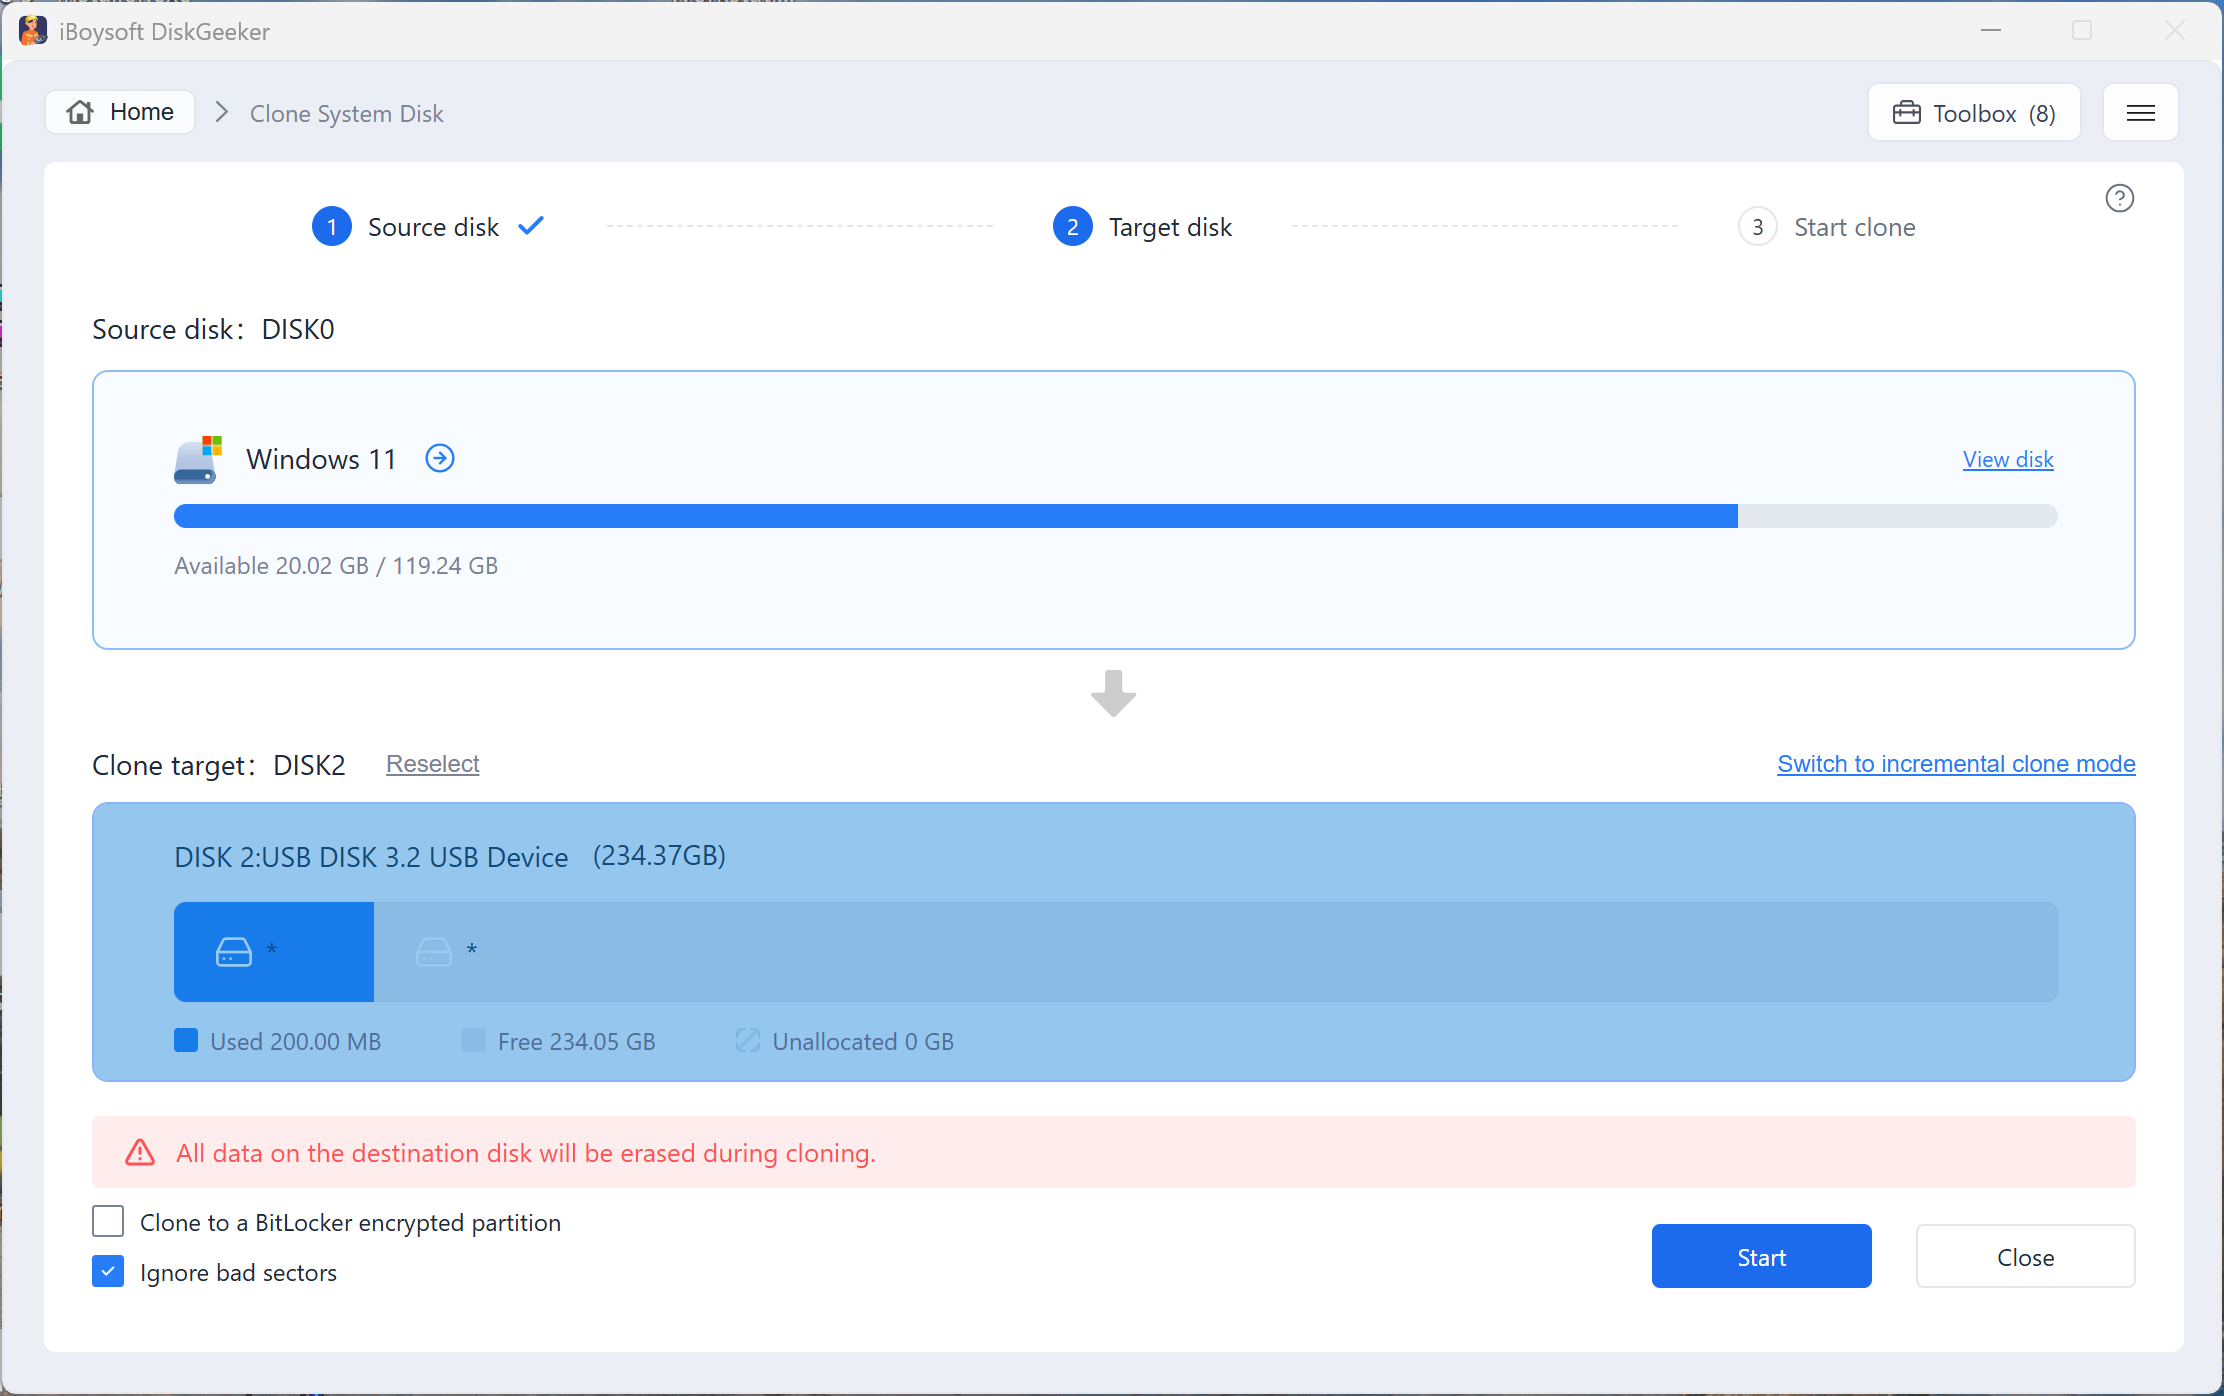The image size is (2224, 1396).
Task: Open the Toolbox (8) panel
Action: [1974, 113]
